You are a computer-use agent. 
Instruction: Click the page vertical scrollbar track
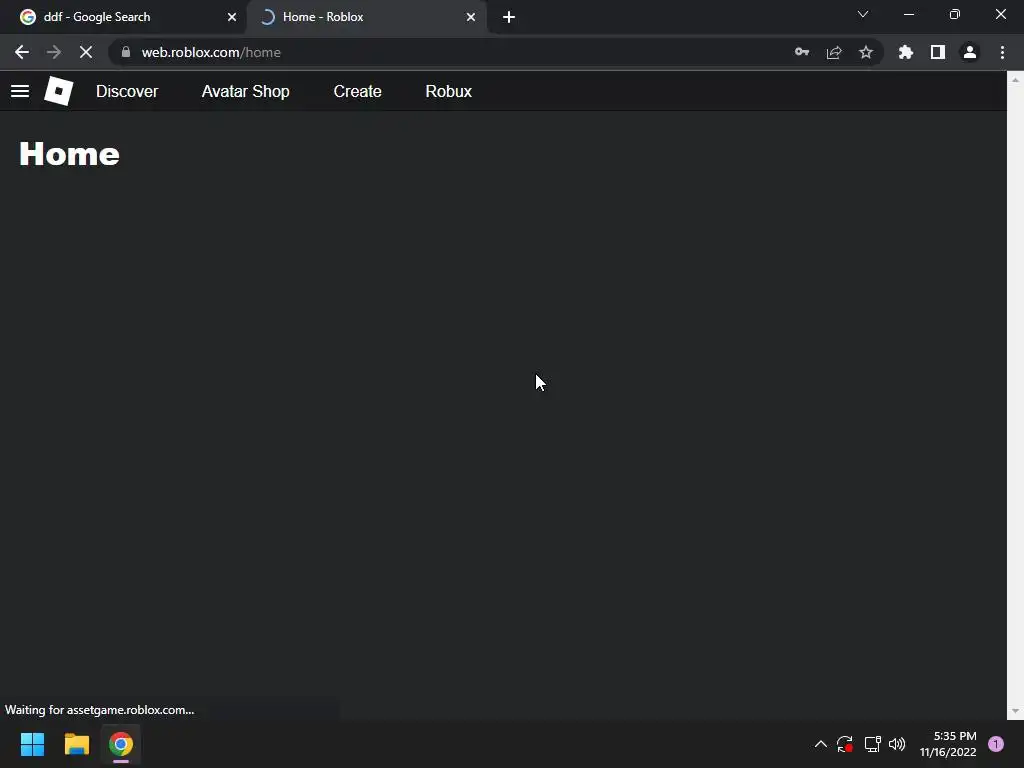[1015, 395]
